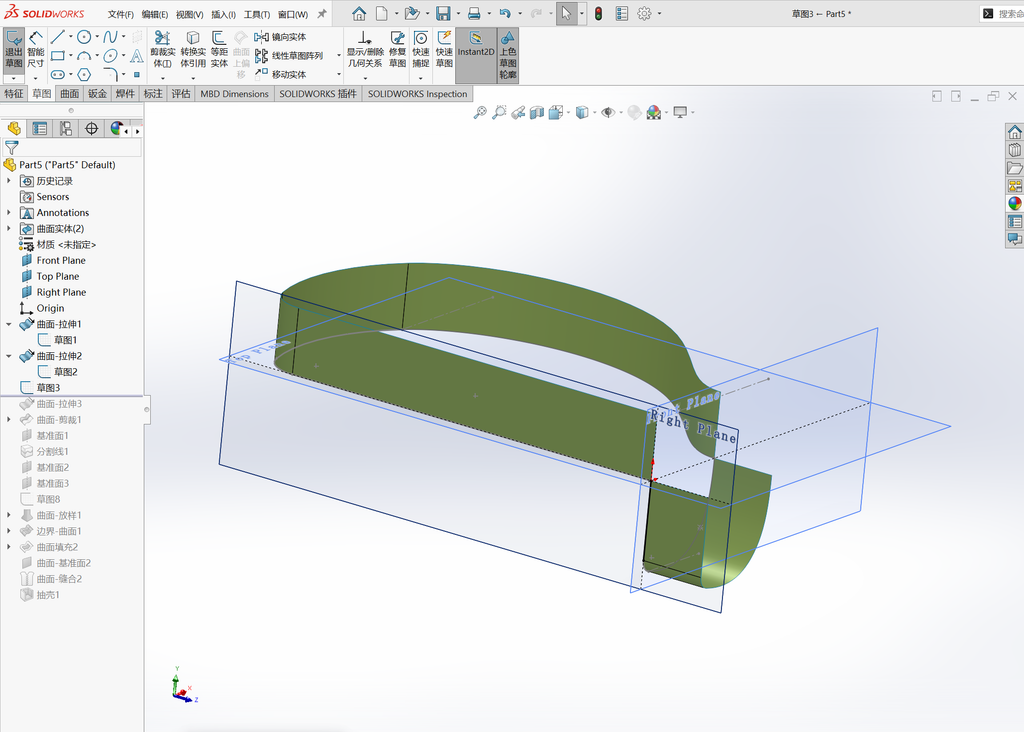Open the 视图(V) menu
The image size is (1024, 732).
point(189,14)
